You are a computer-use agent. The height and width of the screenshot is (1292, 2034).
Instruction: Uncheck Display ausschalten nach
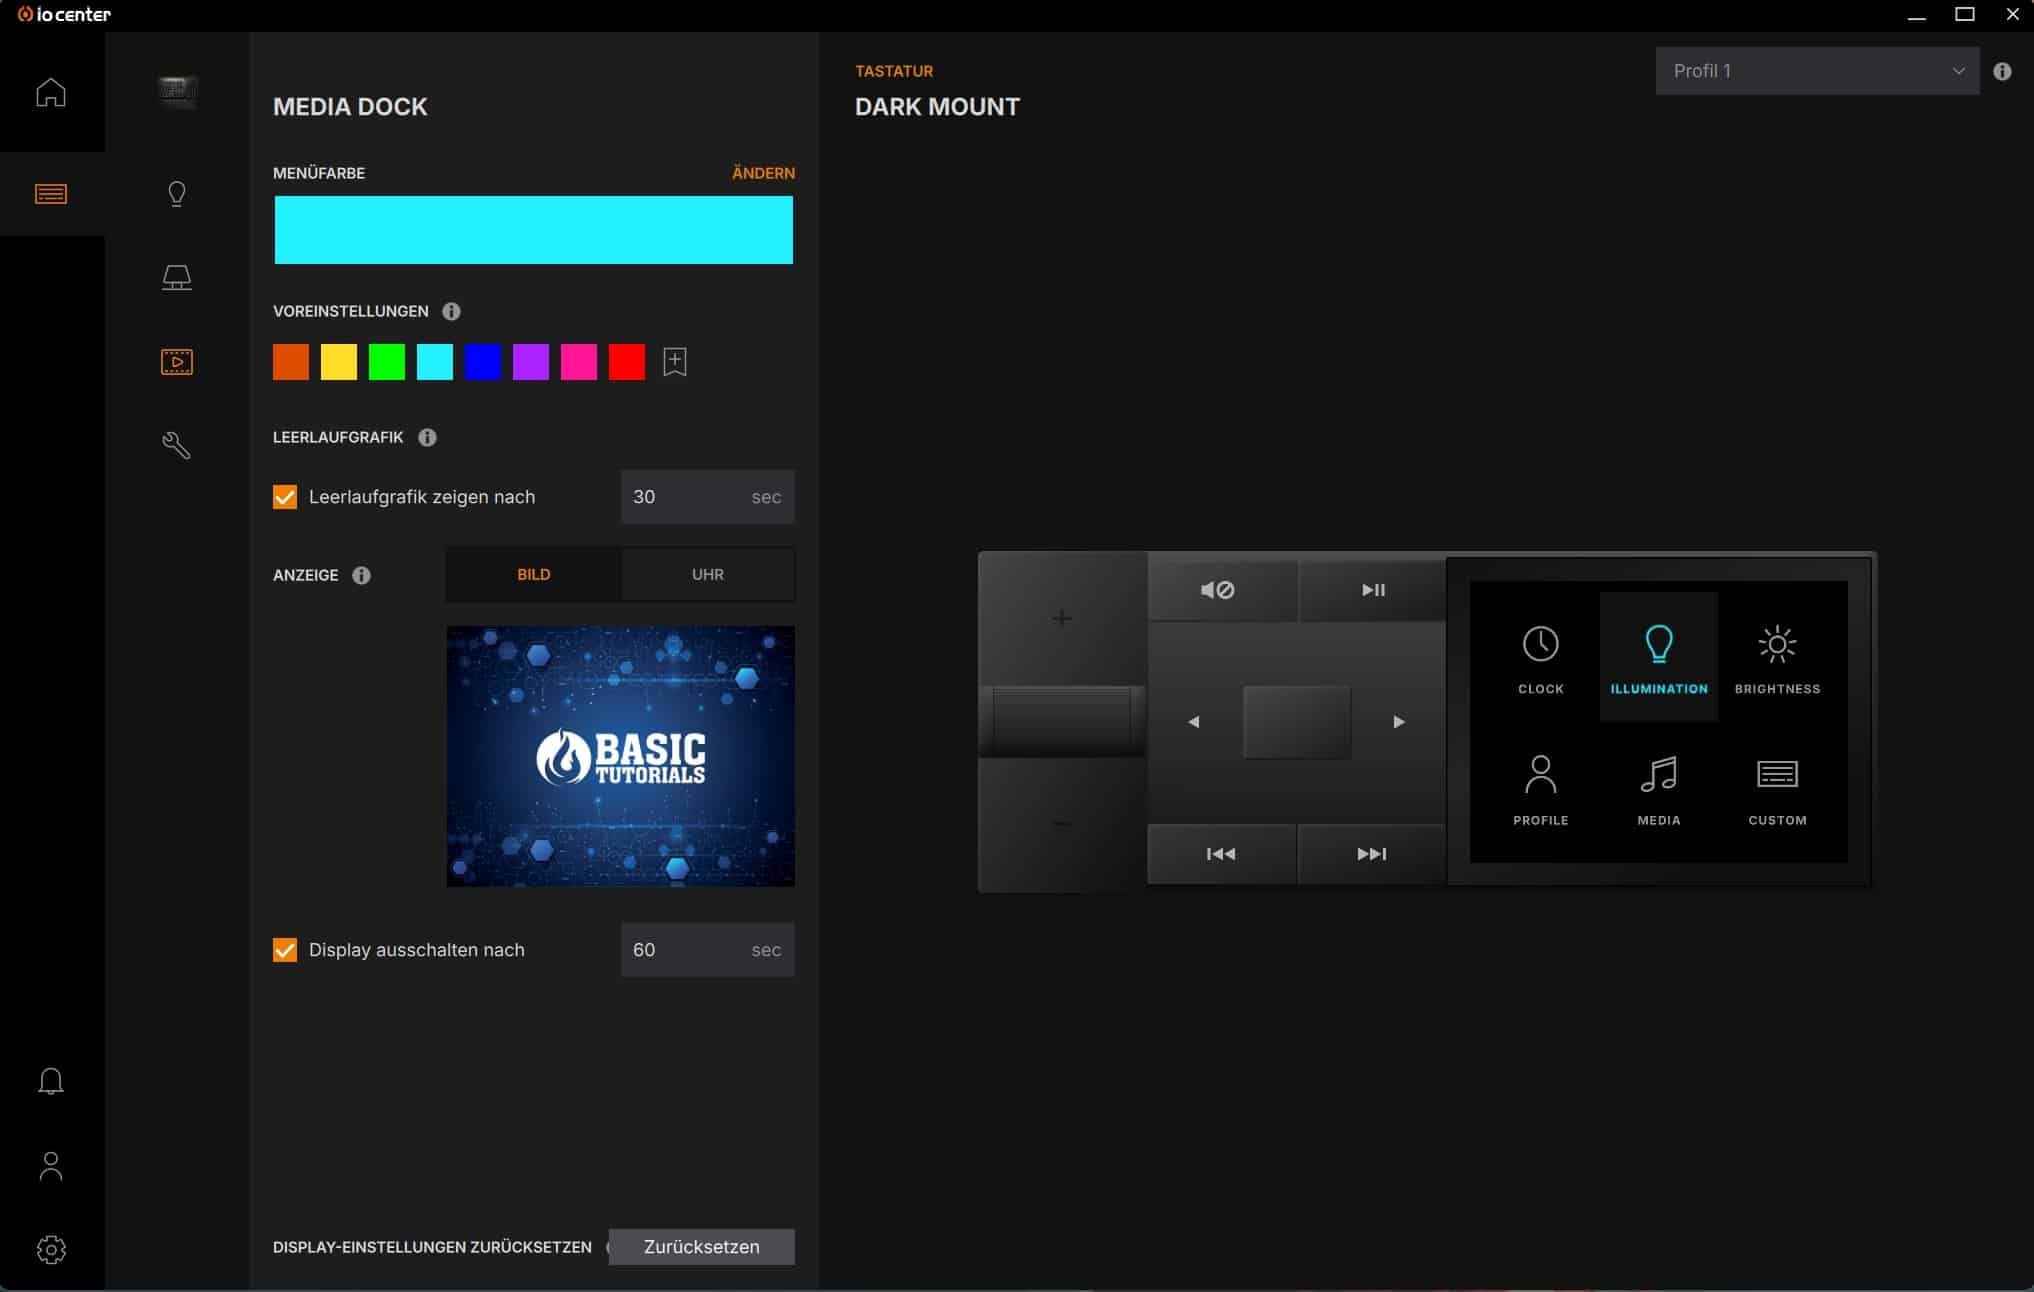coord(285,950)
